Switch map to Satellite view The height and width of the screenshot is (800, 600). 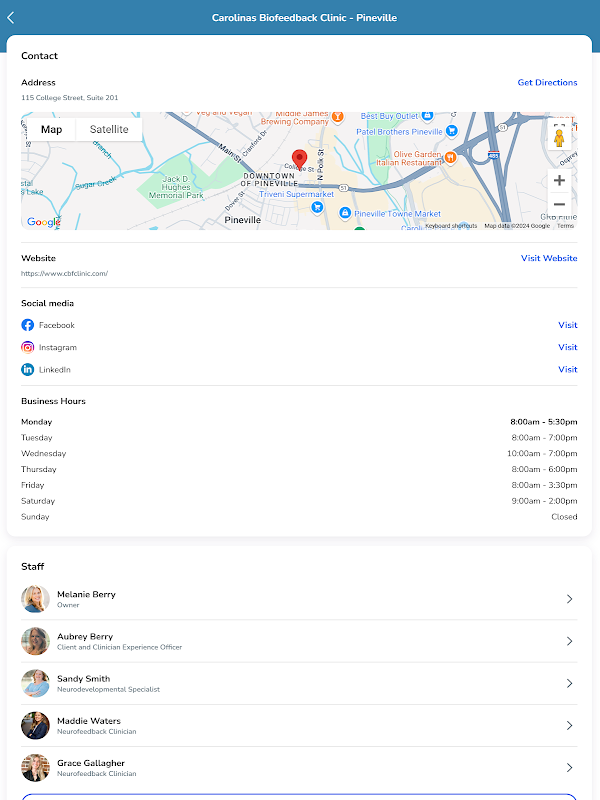109,130
